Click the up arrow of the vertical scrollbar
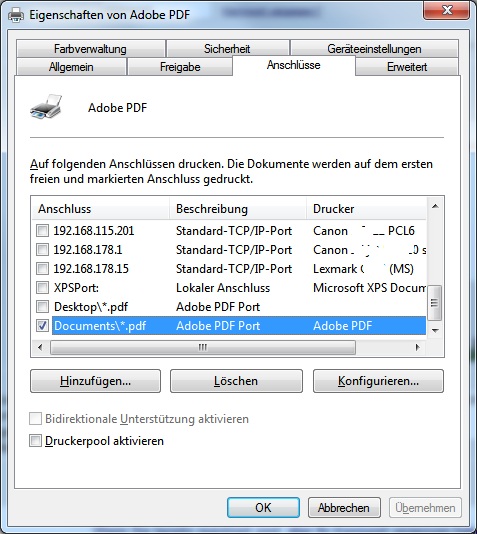Image resolution: width=477 pixels, height=534 pixels. (x=435, y=206)
